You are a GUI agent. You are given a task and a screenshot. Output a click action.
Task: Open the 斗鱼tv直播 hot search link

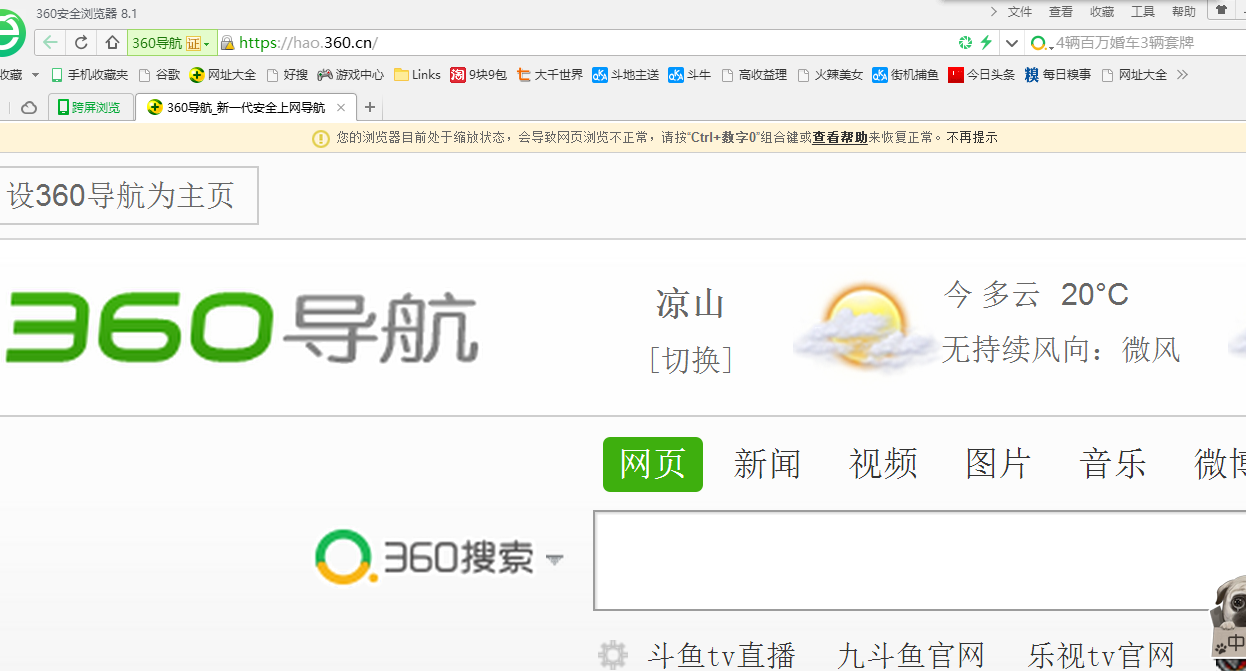coord(721,656)
